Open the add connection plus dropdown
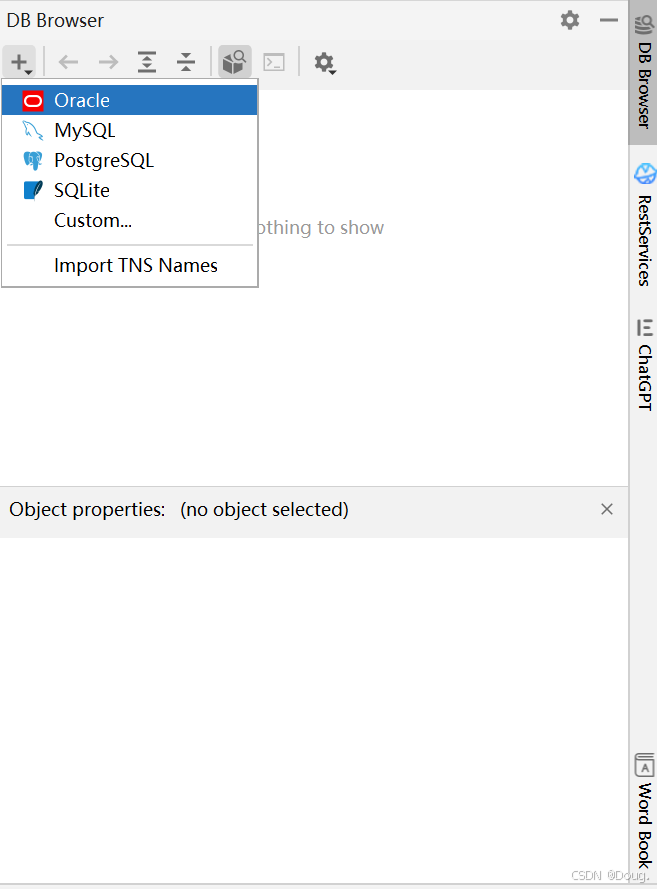Screen dimensions: 657x889 20,62
